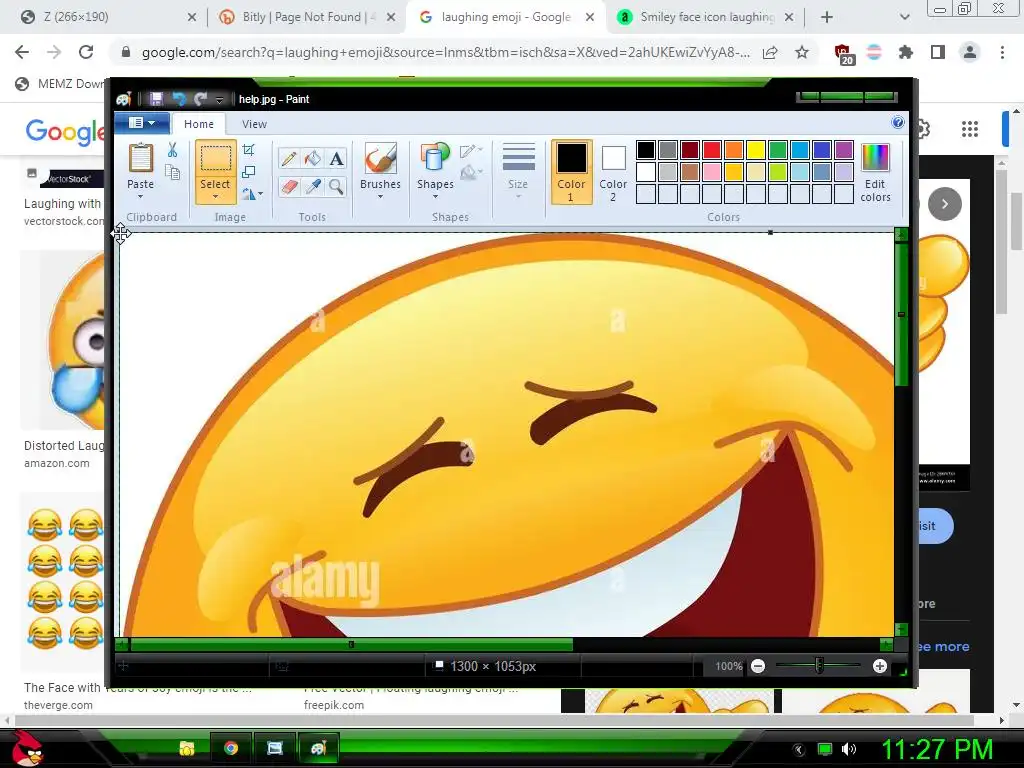Click the laughing emojis grid thumbnail
The height and width of the screenshot is (768, 1024).
pyautogui.click(x=65, y=581)
